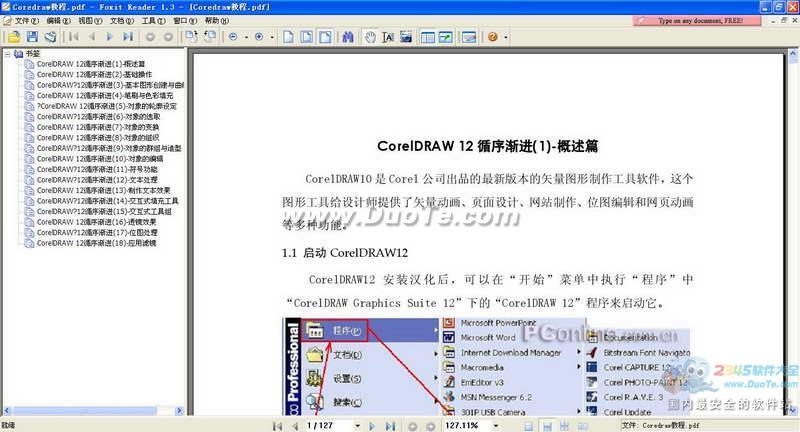The height and width of the screenshot is (432, 800).
Task: Click the Save disk icon
Action: (33, 37)
